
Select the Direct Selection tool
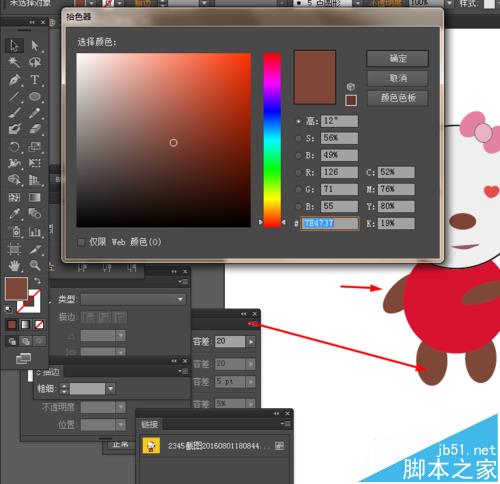pyautogui.click(x=35, y=45)
